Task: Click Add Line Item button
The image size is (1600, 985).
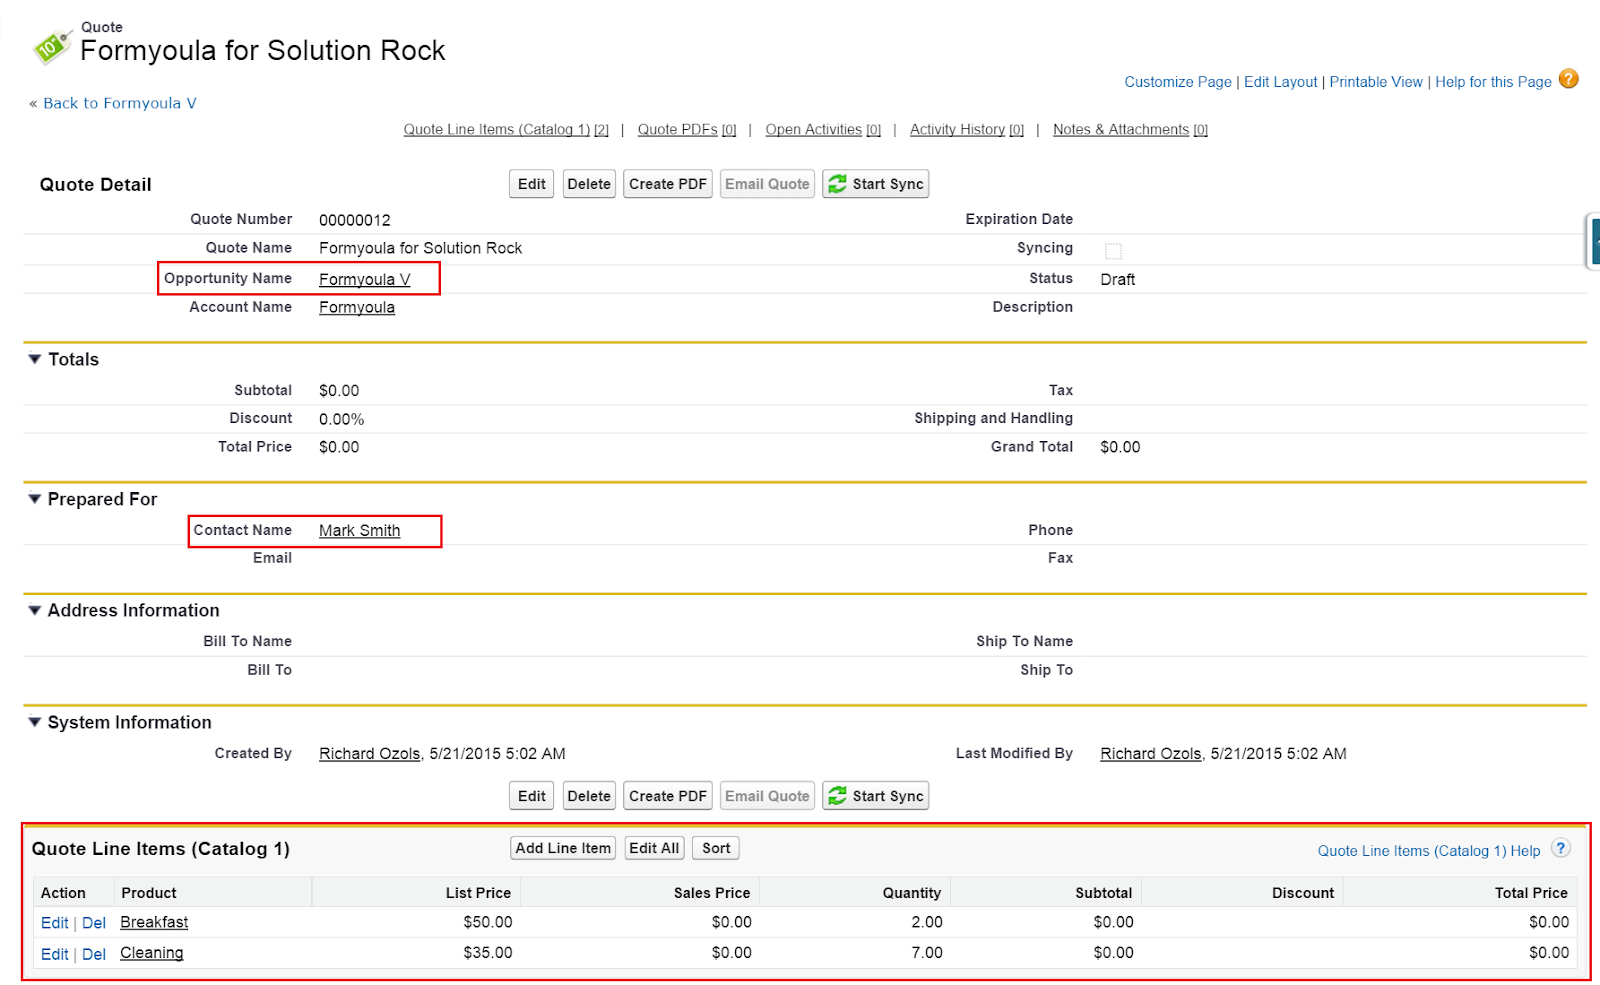Action: pos(563,848)
